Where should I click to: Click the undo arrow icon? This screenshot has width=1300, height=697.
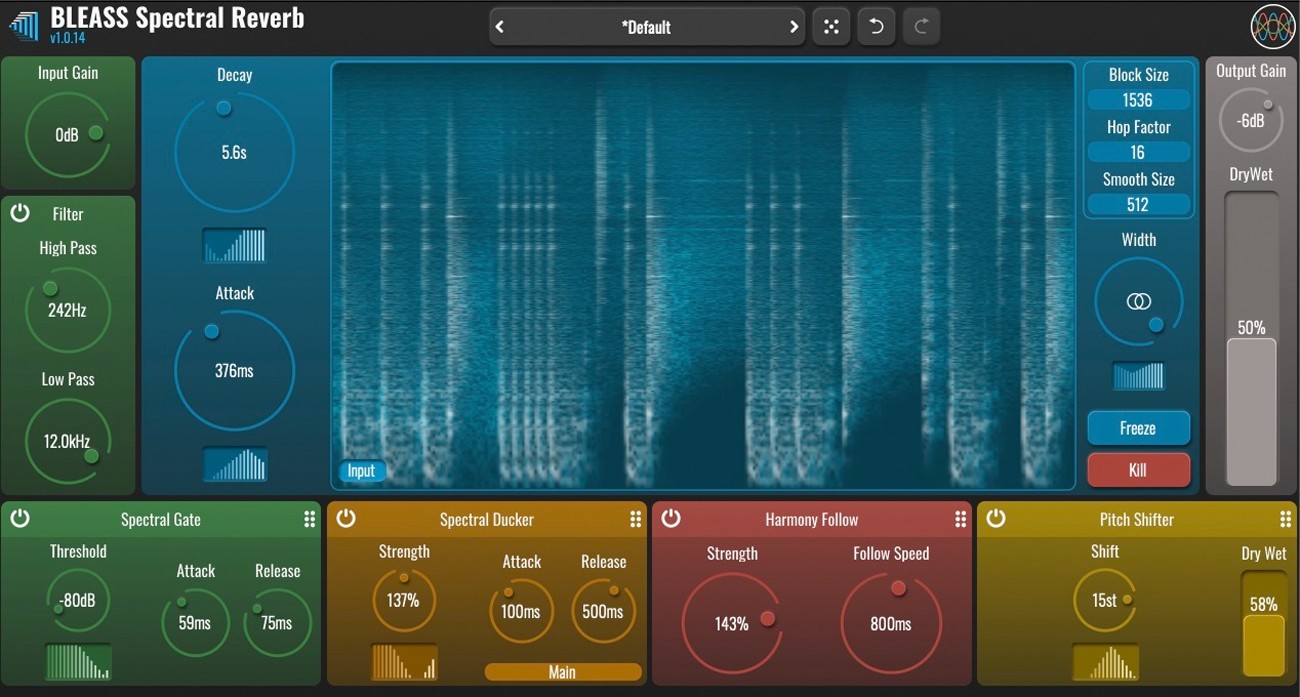tap(876, 27)
